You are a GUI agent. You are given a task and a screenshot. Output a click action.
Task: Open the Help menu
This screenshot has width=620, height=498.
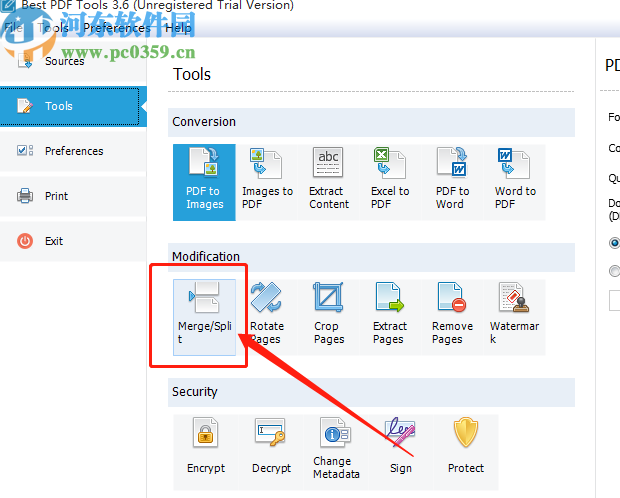(x=178, y=28)
